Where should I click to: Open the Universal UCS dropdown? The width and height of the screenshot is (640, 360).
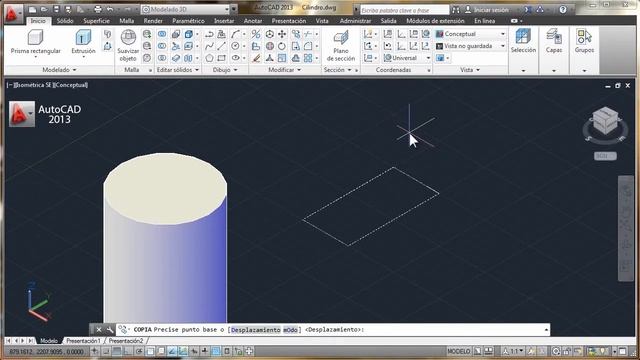(x=407, y=58)
